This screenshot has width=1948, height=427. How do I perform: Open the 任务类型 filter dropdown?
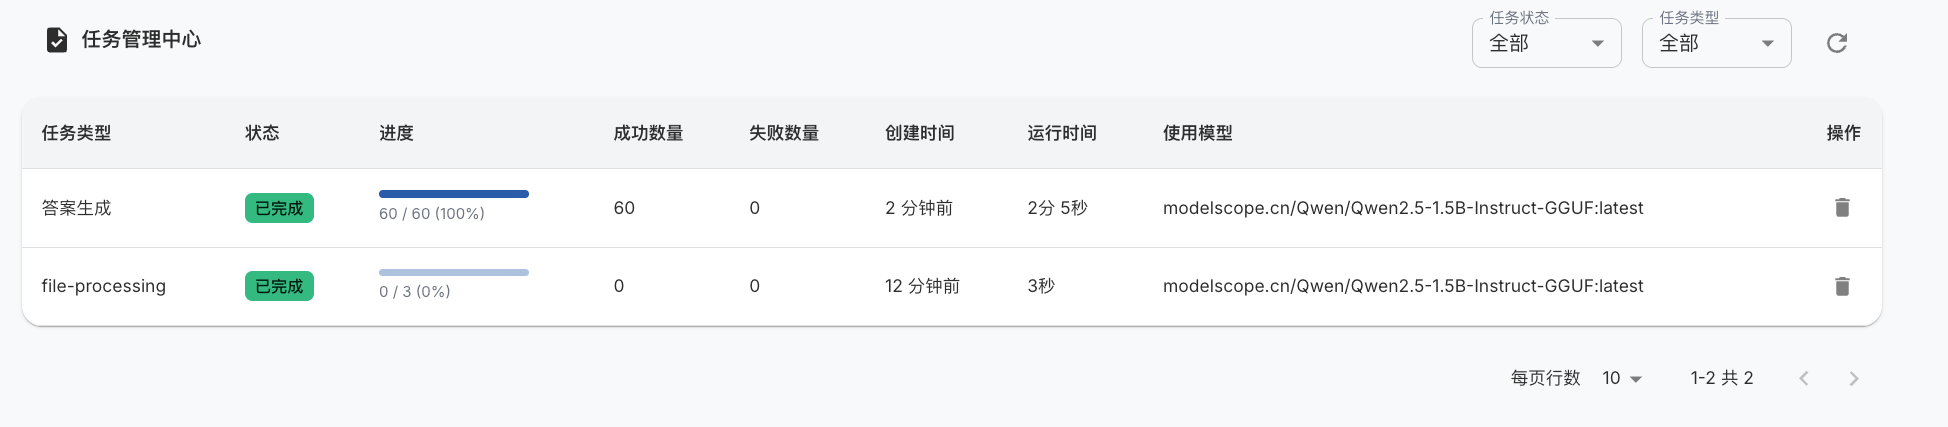tap(1716, 44)
